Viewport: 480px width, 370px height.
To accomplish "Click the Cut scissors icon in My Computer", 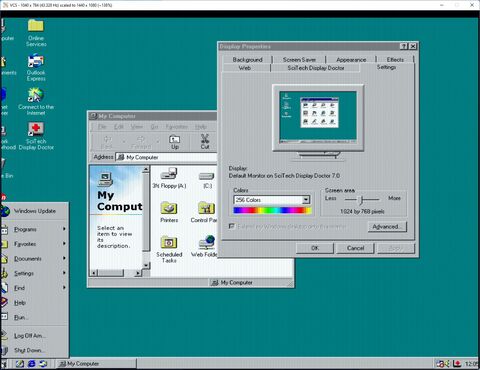I will click(x=205, y=141).
